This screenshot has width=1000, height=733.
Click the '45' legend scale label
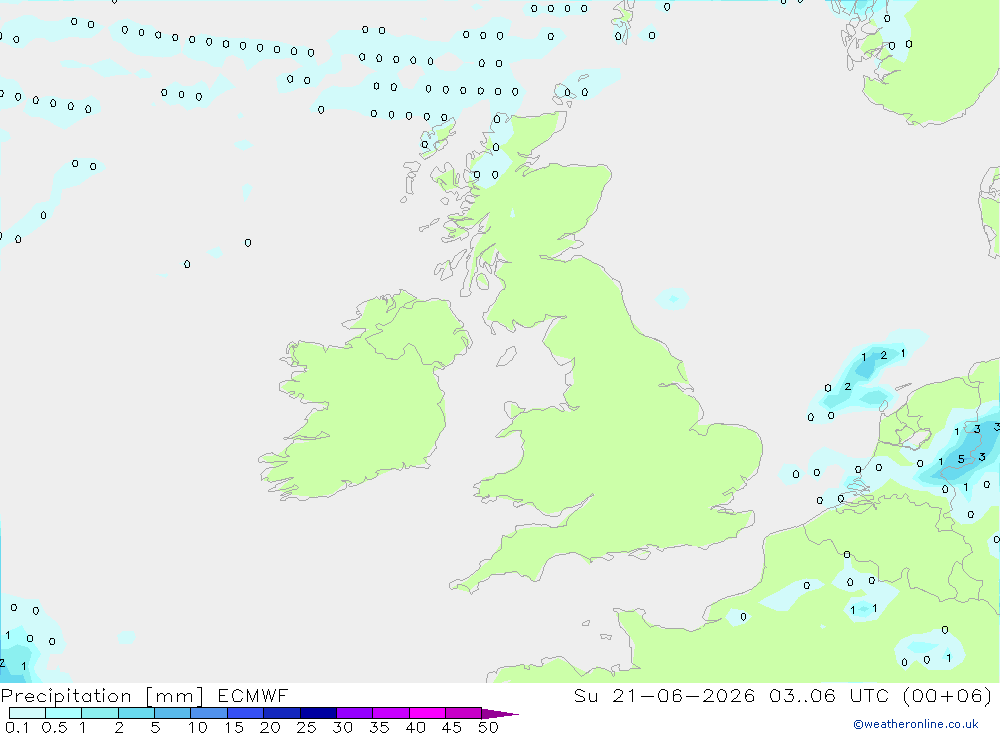452,727
